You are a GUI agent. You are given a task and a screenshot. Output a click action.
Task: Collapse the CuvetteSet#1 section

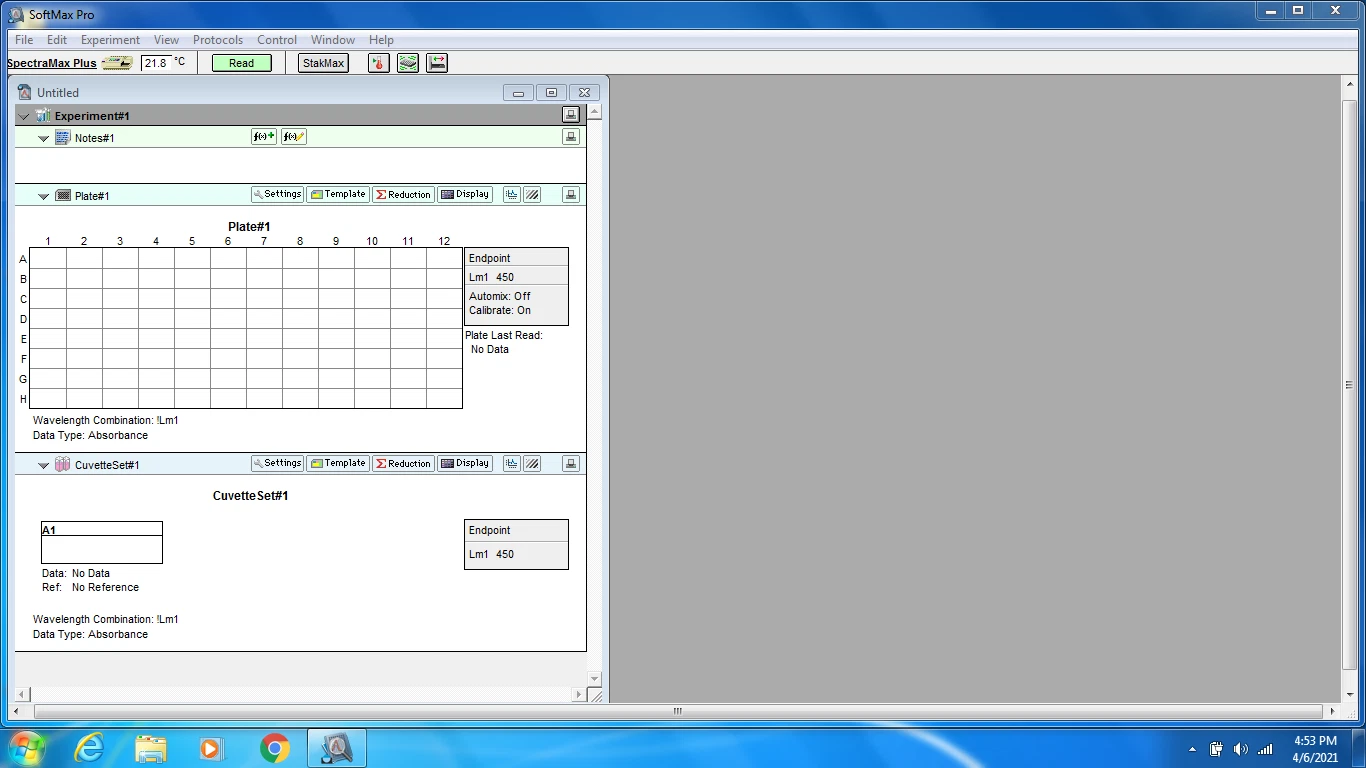pyautogui.click(x=43, y=465)
